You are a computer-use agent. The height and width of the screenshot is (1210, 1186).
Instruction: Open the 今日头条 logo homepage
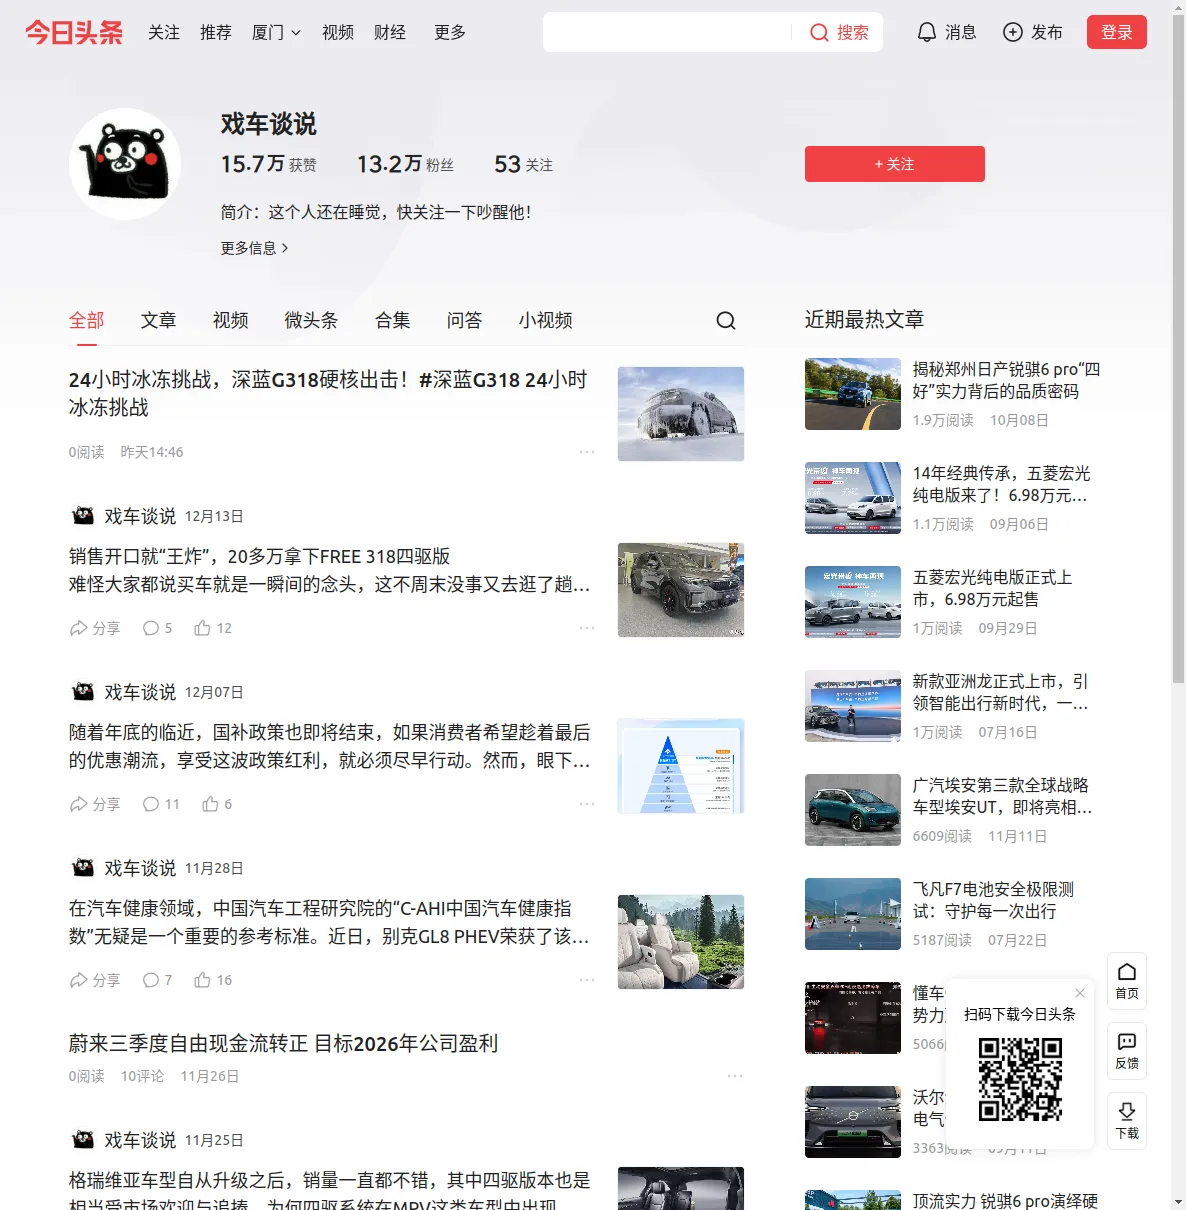point(74,32)
